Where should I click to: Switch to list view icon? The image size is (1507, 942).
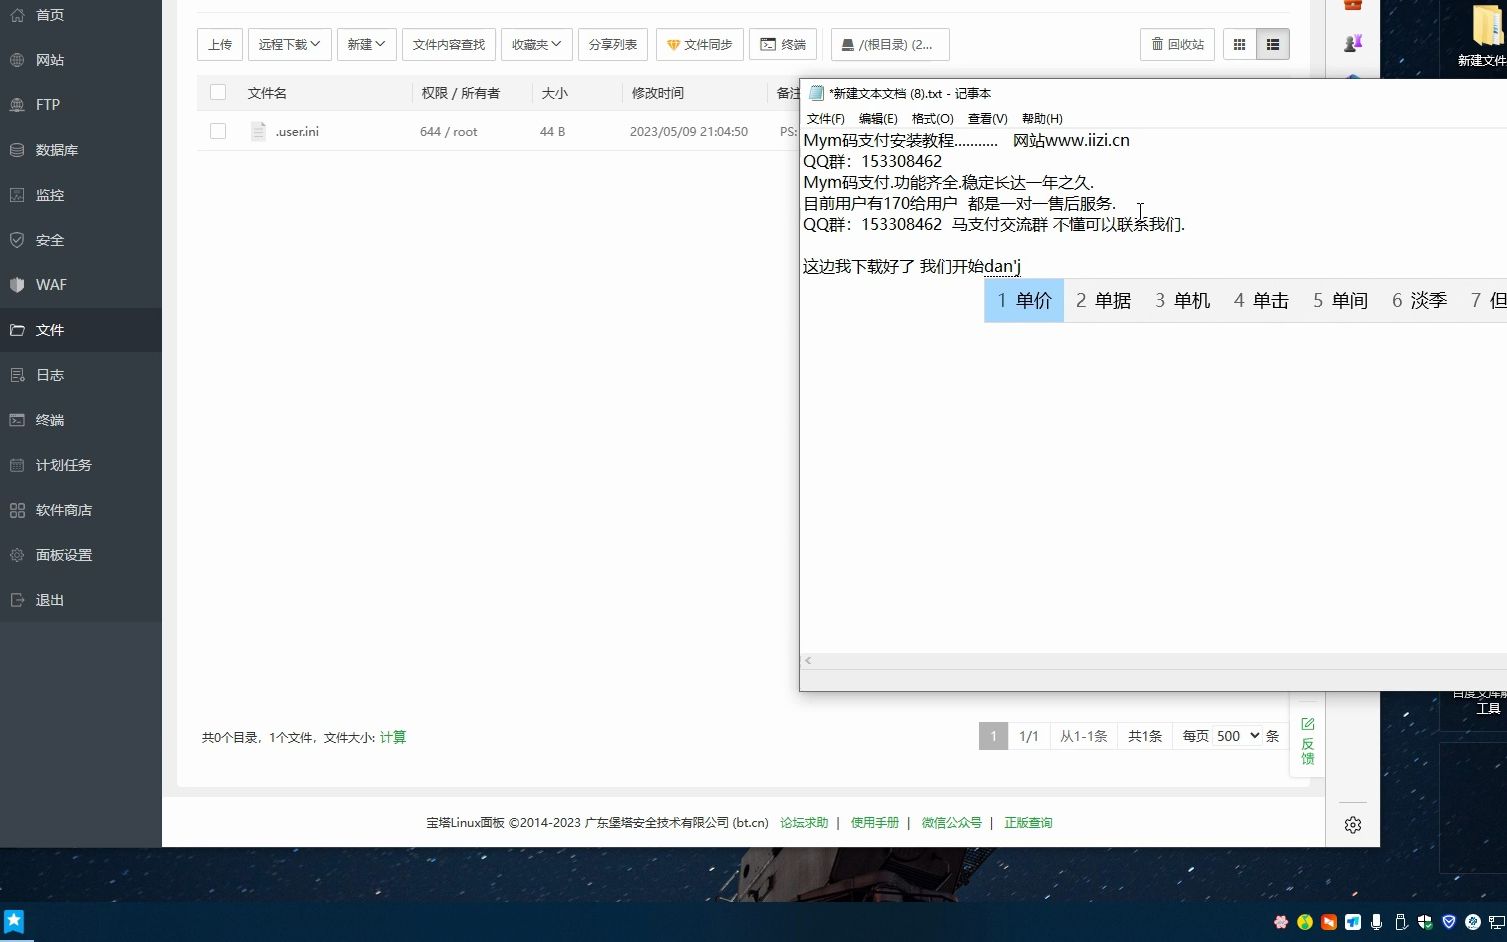(x=1273, y=44)
